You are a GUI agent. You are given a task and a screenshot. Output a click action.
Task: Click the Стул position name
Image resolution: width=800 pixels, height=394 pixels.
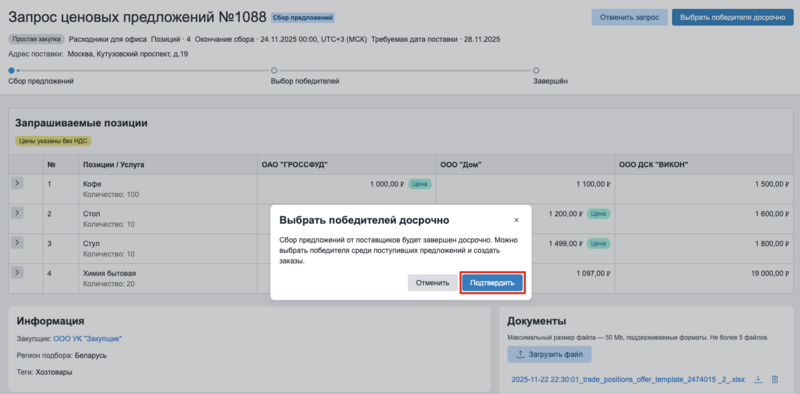coord(91,243)
